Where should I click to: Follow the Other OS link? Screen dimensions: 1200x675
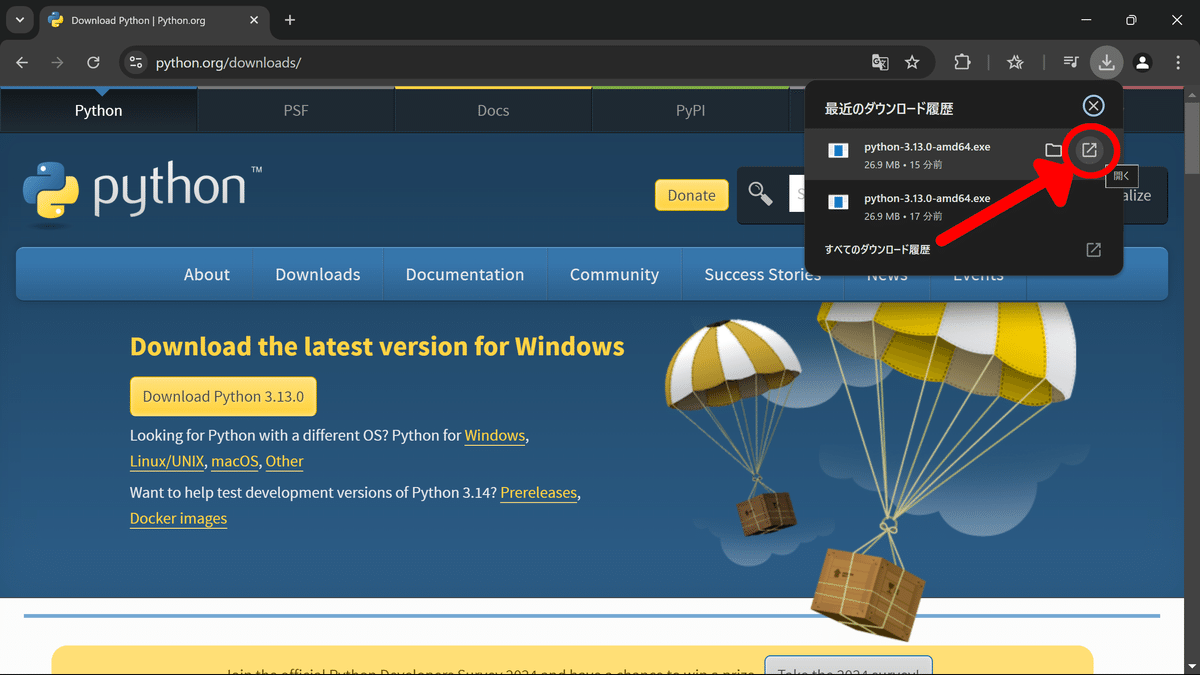pyautogui.click(x=285, y=462)
